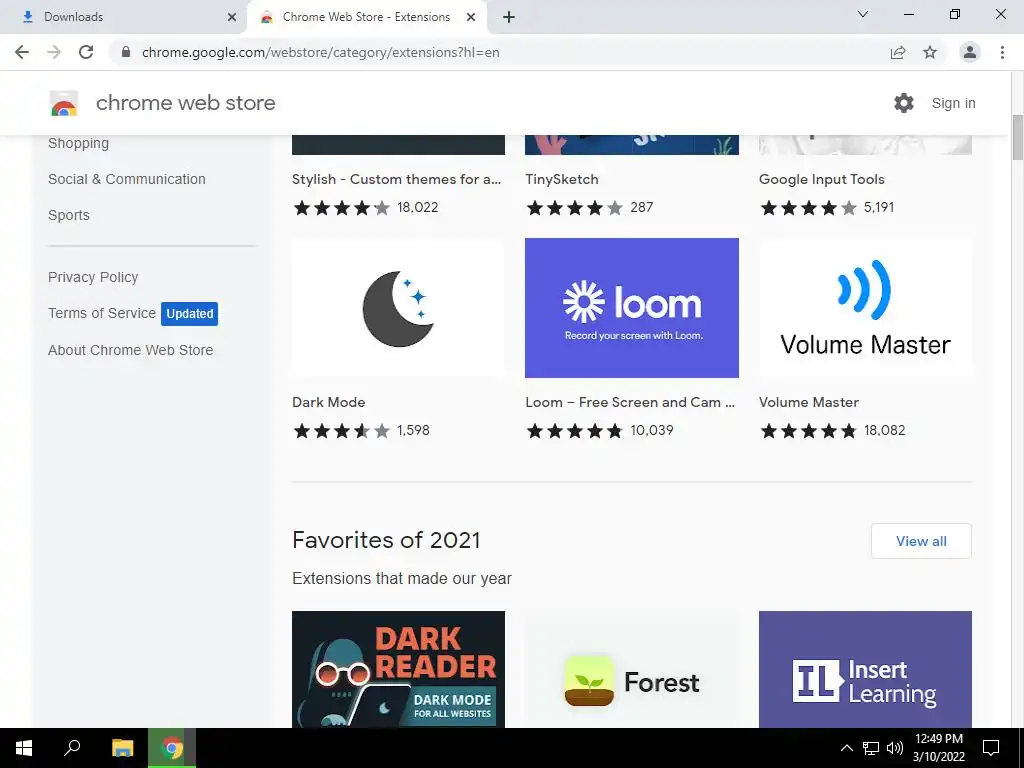Reload the current page
Viewport: 1024px width, 768px height.
(x=86, y=52)
